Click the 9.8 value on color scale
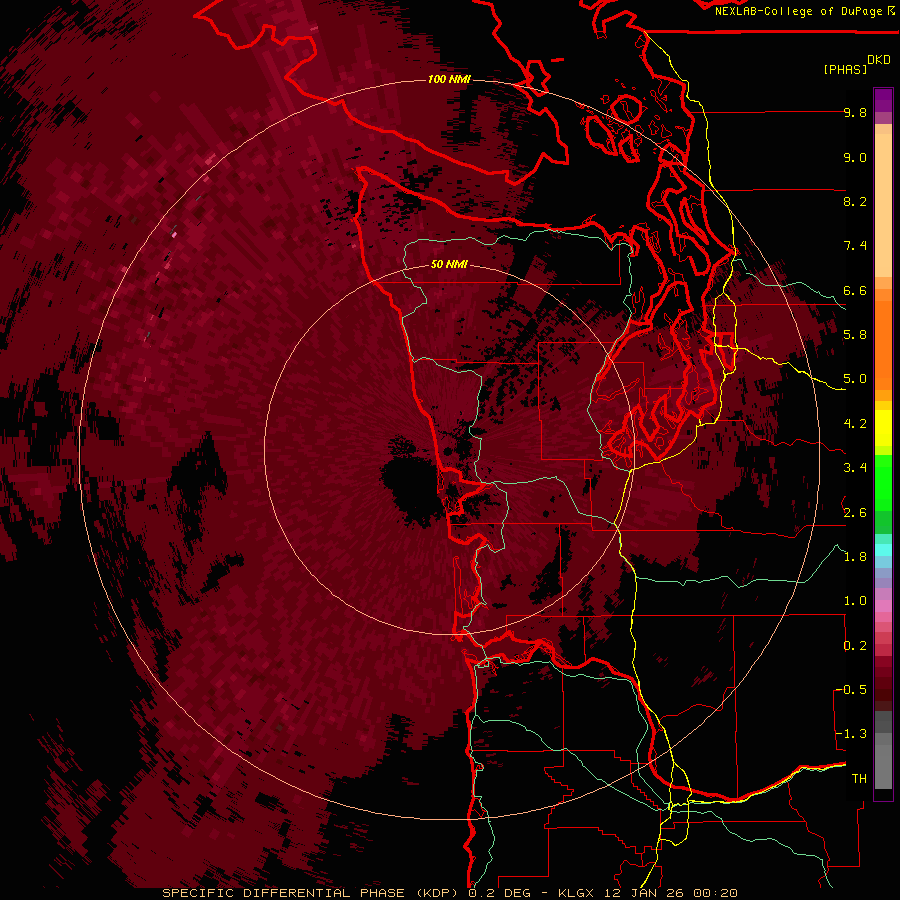900x900 pixels. 855,113
